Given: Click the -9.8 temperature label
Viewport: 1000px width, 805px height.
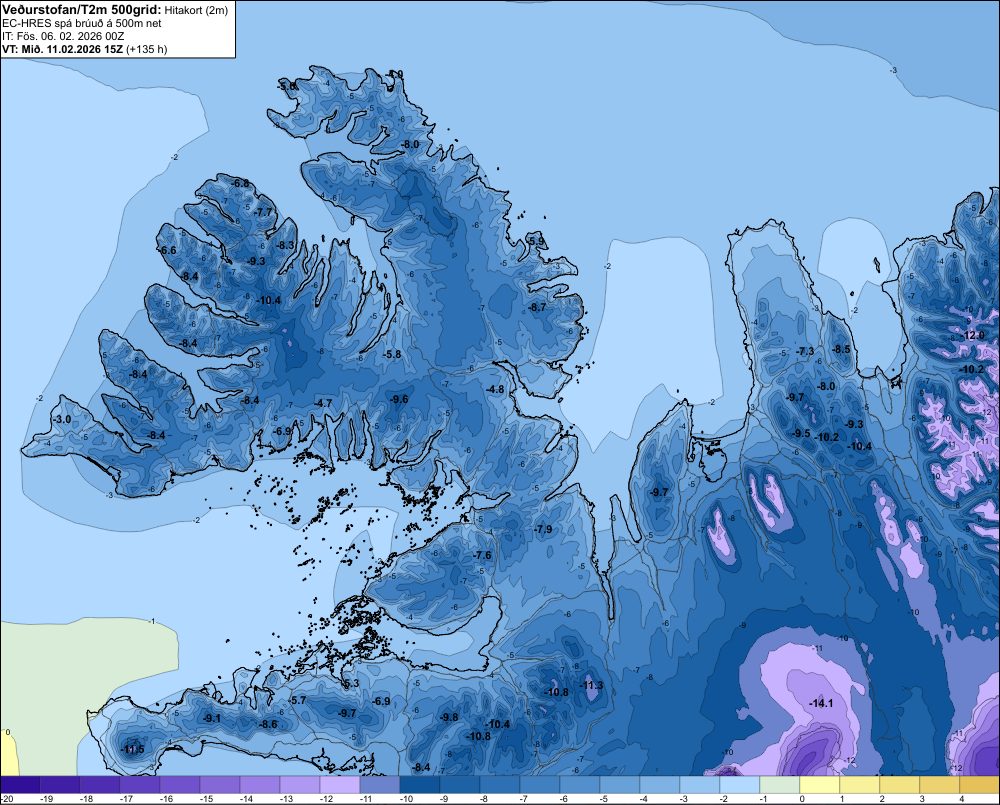Looking at the screenshot, I should [x=449, y=717].
